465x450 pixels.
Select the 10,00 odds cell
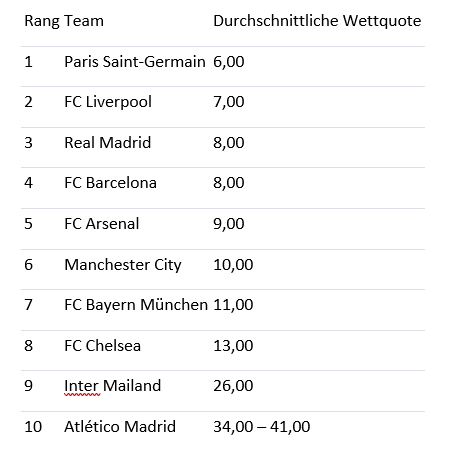pyautogui.click(x=233, y=265)
